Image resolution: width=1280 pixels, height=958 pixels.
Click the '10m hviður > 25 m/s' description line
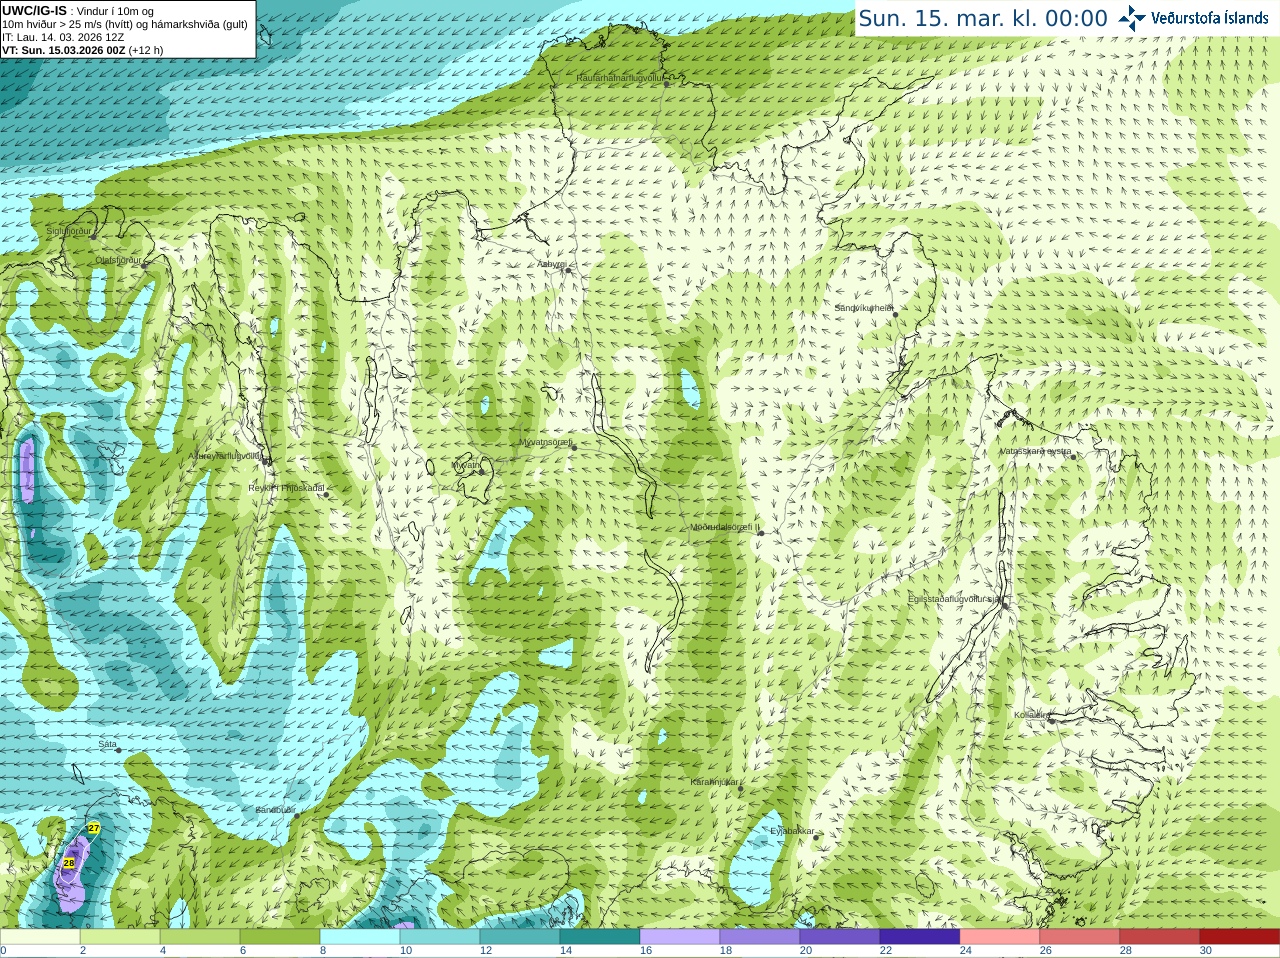click(125, 24)
